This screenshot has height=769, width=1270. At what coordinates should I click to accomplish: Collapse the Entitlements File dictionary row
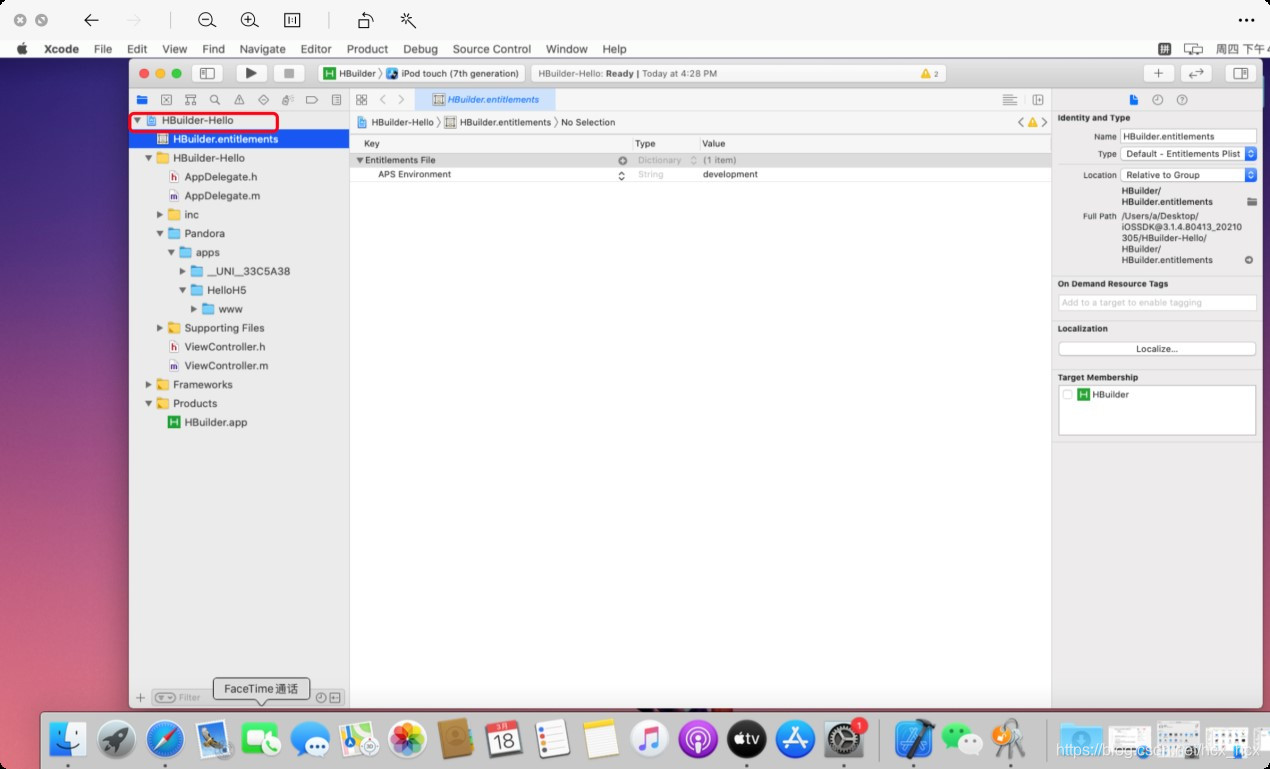[360, 160]
